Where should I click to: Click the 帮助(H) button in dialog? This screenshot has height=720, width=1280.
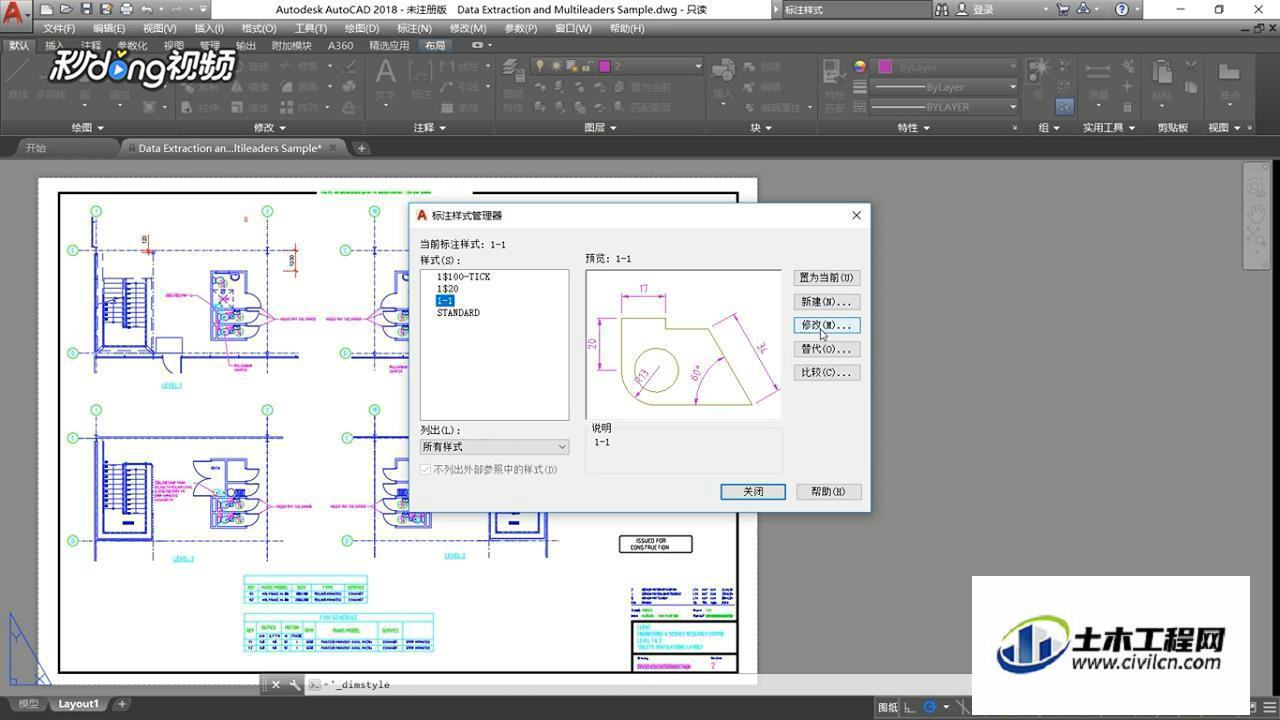(829, 492)
